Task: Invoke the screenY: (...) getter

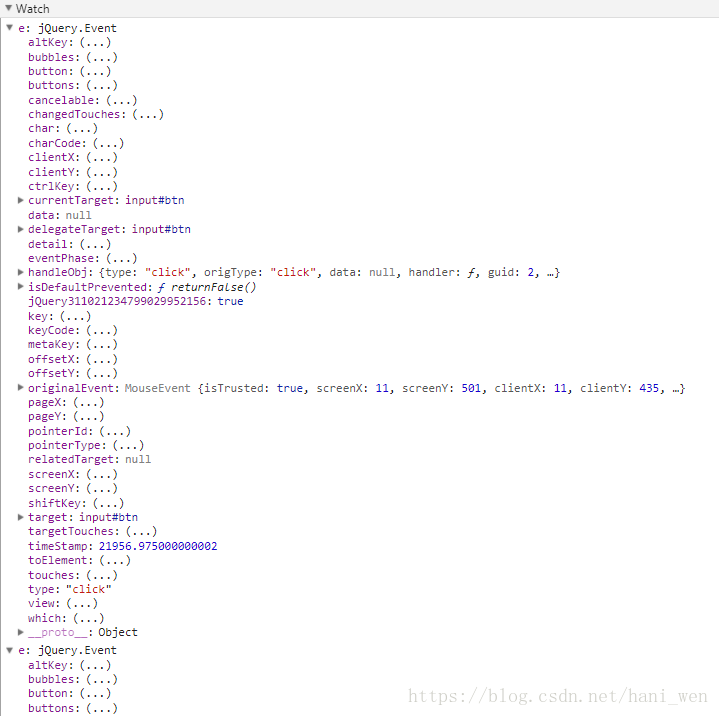Action: [102, 488]
